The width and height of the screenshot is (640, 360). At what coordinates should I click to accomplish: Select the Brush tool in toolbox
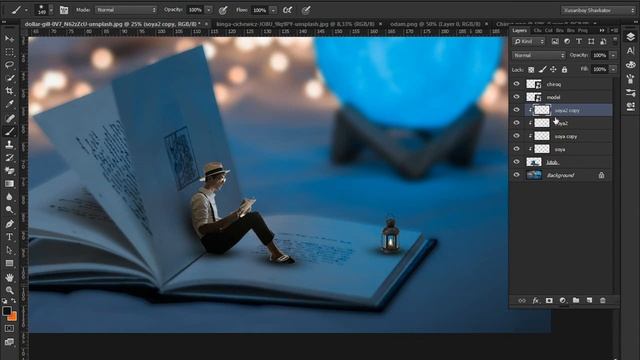tap(9, 131)
